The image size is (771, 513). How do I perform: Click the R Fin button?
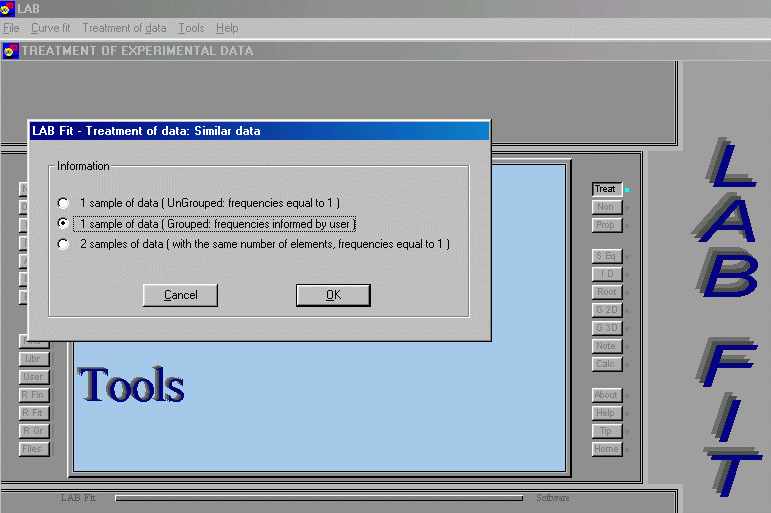pyautogui.click(x=34, y=395)
